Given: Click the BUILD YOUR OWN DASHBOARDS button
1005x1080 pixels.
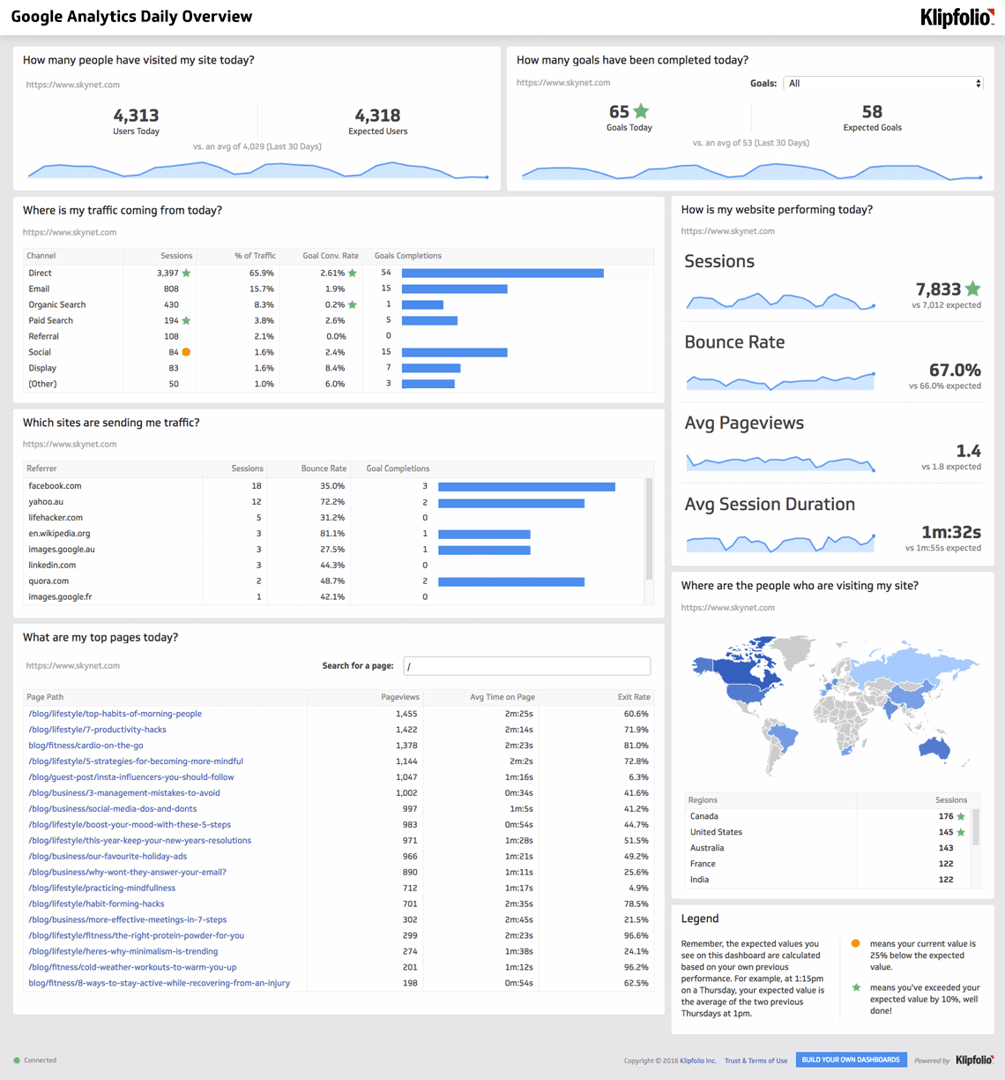Looking at the screenshot, I should pos(851,1059).
